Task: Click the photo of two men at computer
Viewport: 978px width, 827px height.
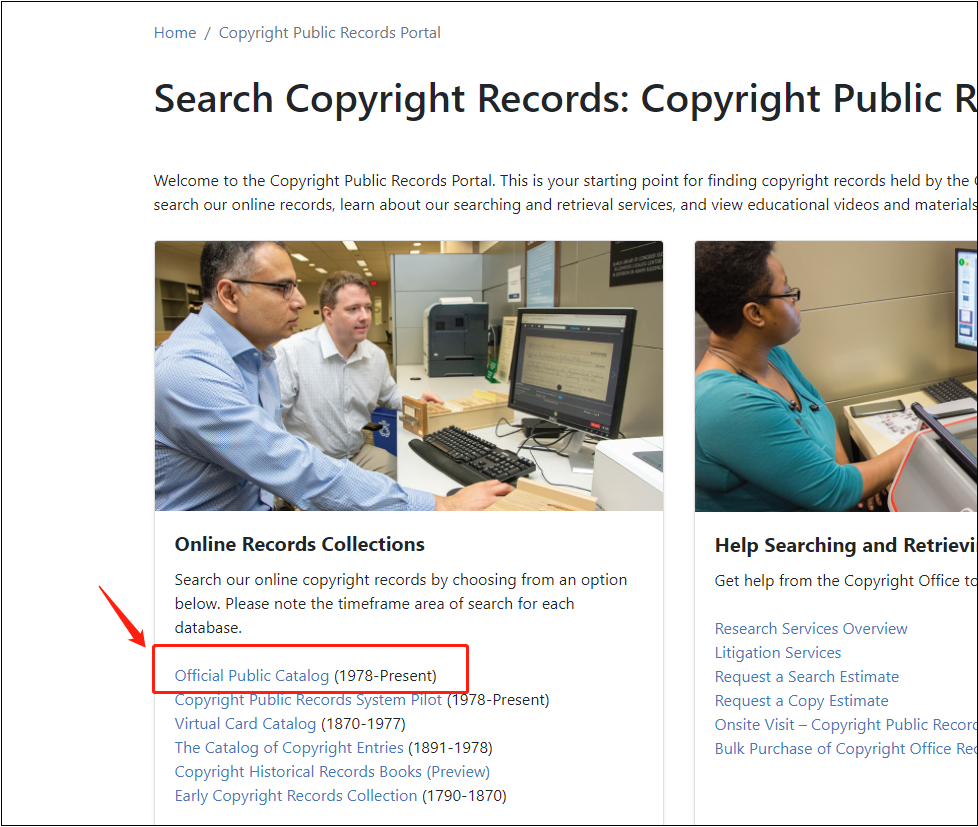Action: click(x=408, y=376)
